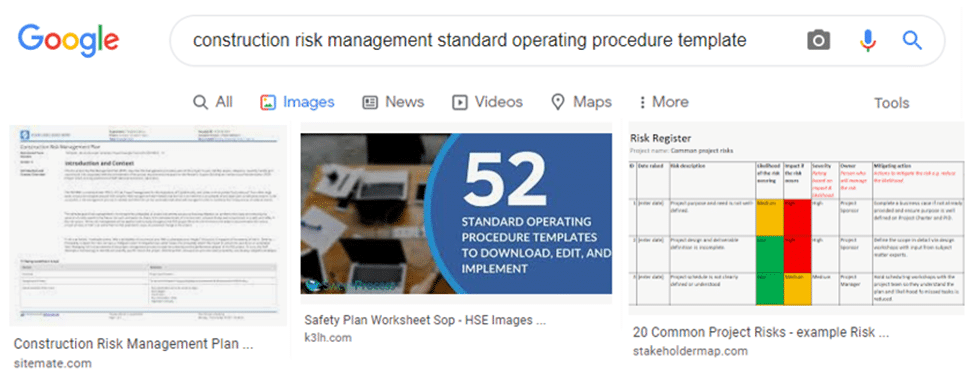Click the Maps tab pin icon

point(558,103)
